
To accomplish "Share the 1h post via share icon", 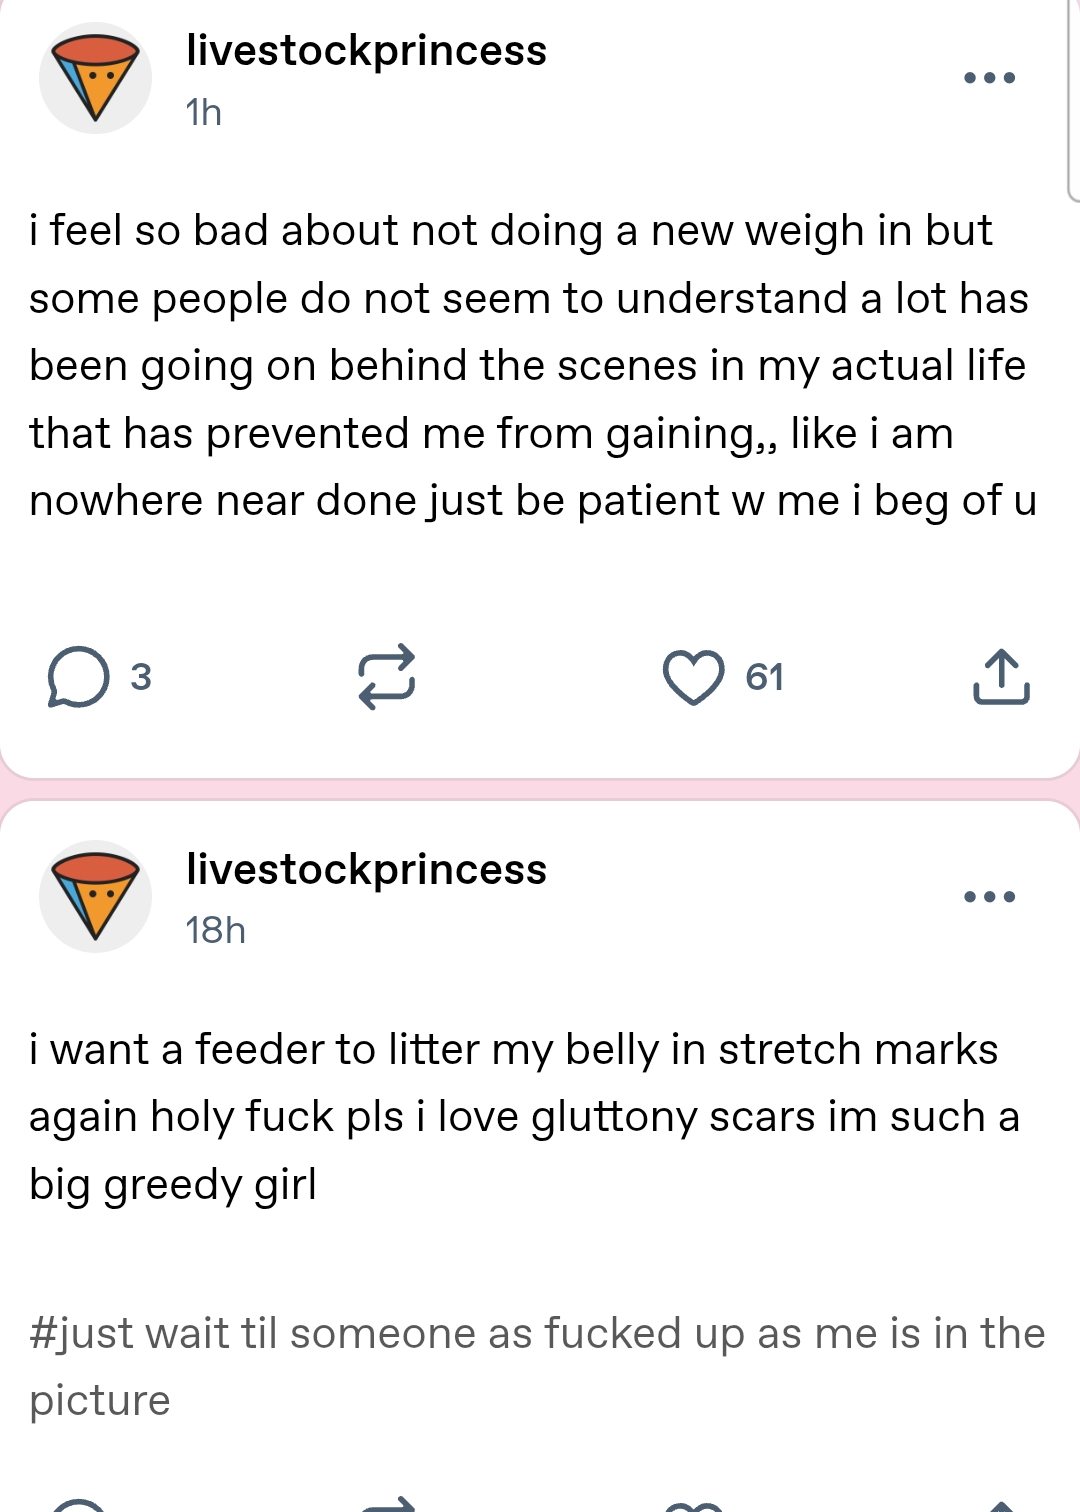I will [x=1001, y=677].
